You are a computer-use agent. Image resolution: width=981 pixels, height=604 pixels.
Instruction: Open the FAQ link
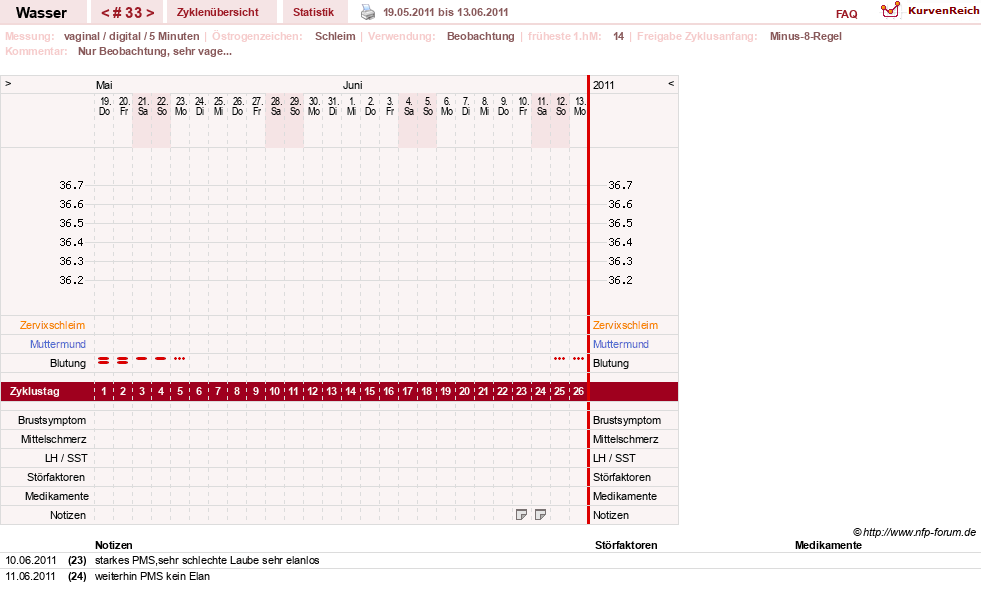(x=846, y=14)
